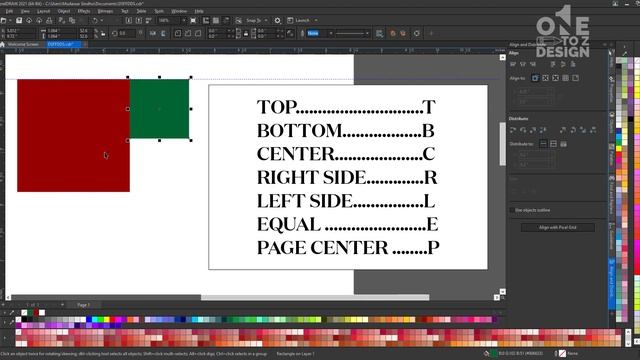This screenshot has width=640, height=360.
Task: Click Align right icon in Align docker
Action: coord(533,64)
